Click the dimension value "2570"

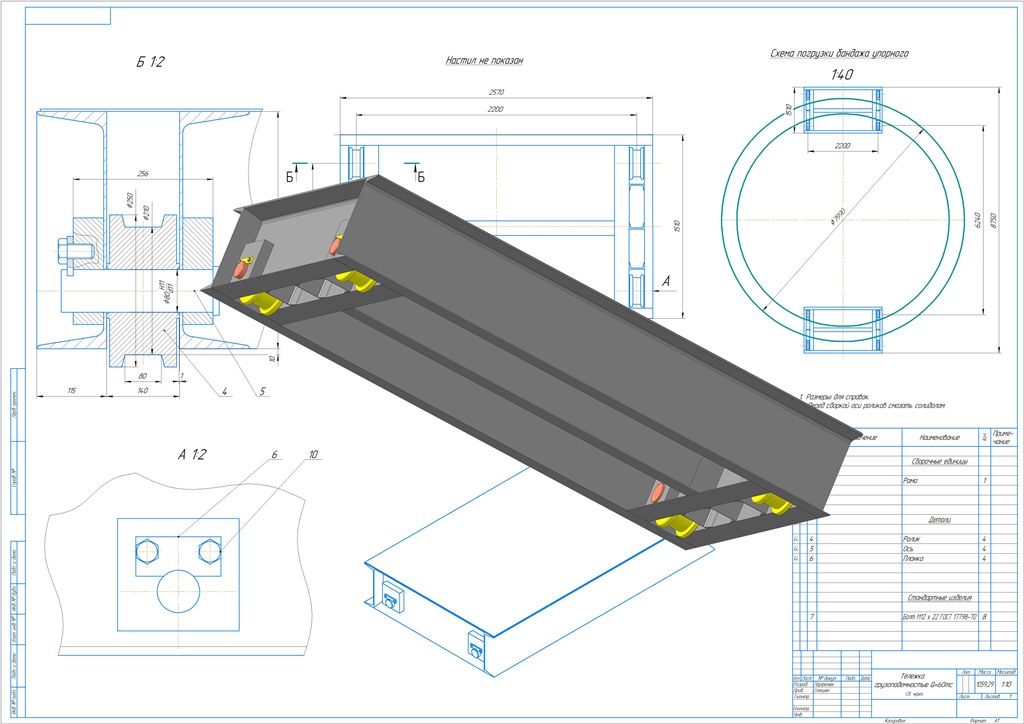coord(496,92)
